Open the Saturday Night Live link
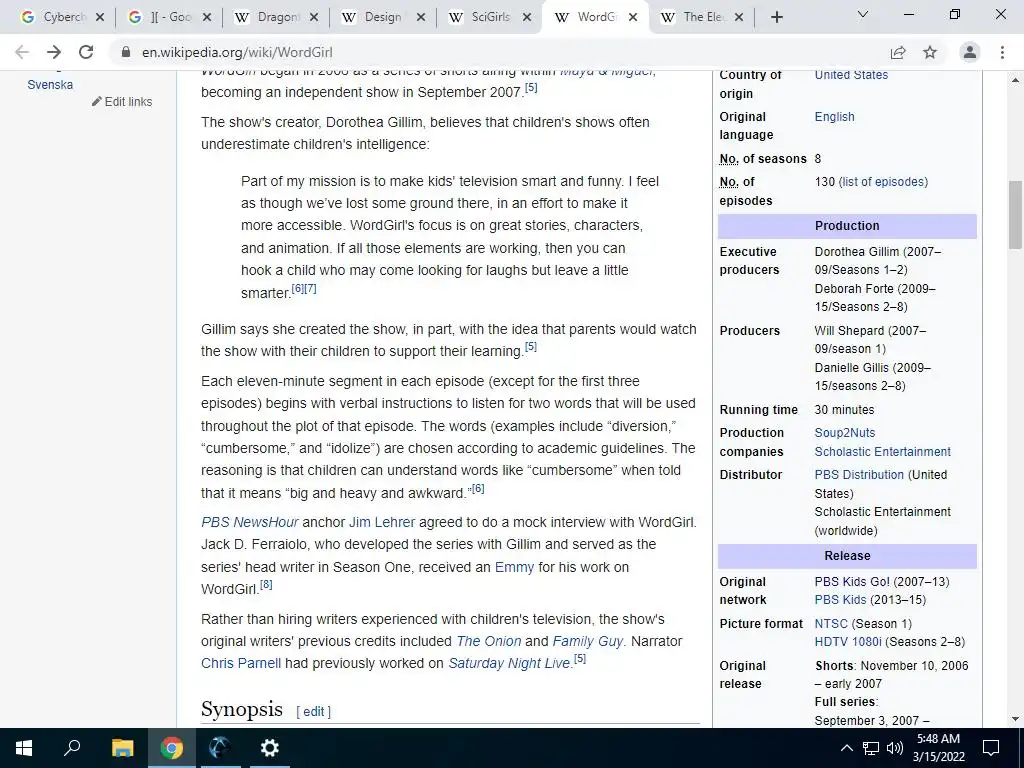The height and width of the screenshot is (768, 1024). pos(509,664)
